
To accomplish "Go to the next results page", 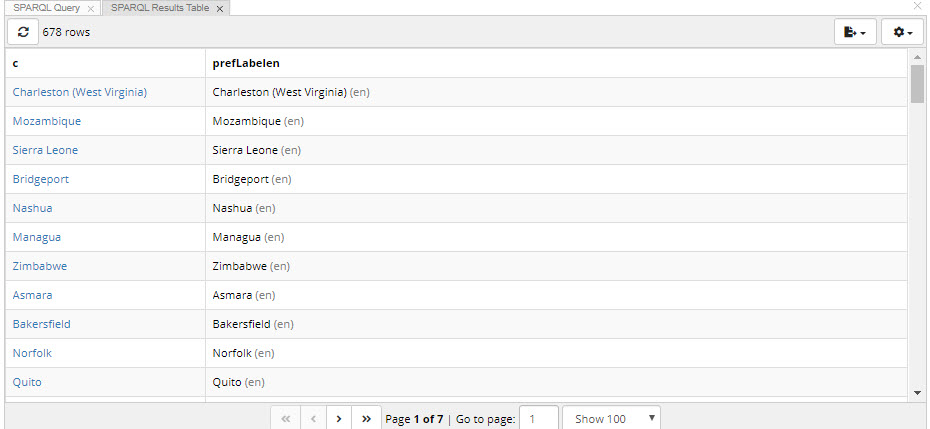I will pyautogui.click(x=339, y=419).
